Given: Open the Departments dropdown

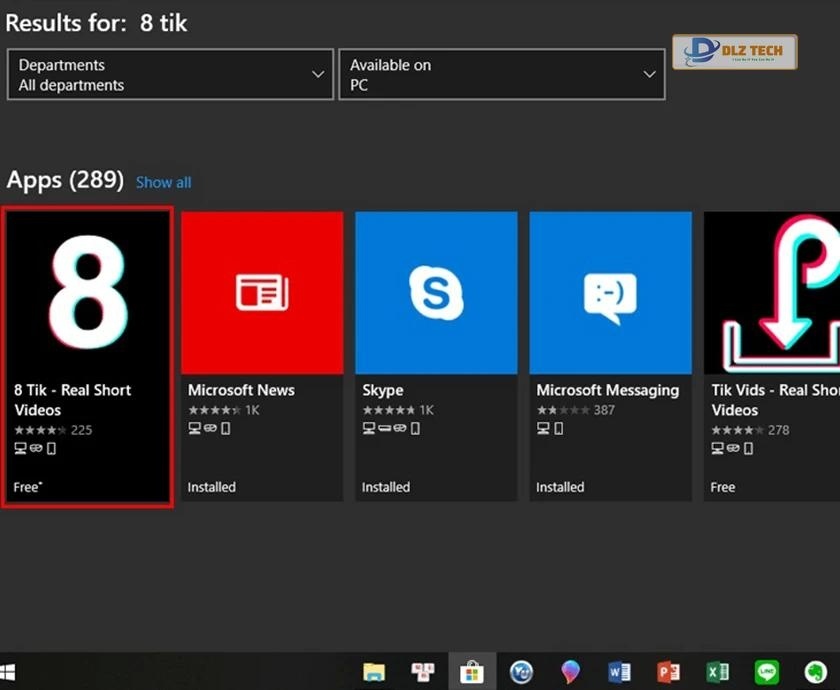Looking at the screenshot, I should tap(170, 74).
